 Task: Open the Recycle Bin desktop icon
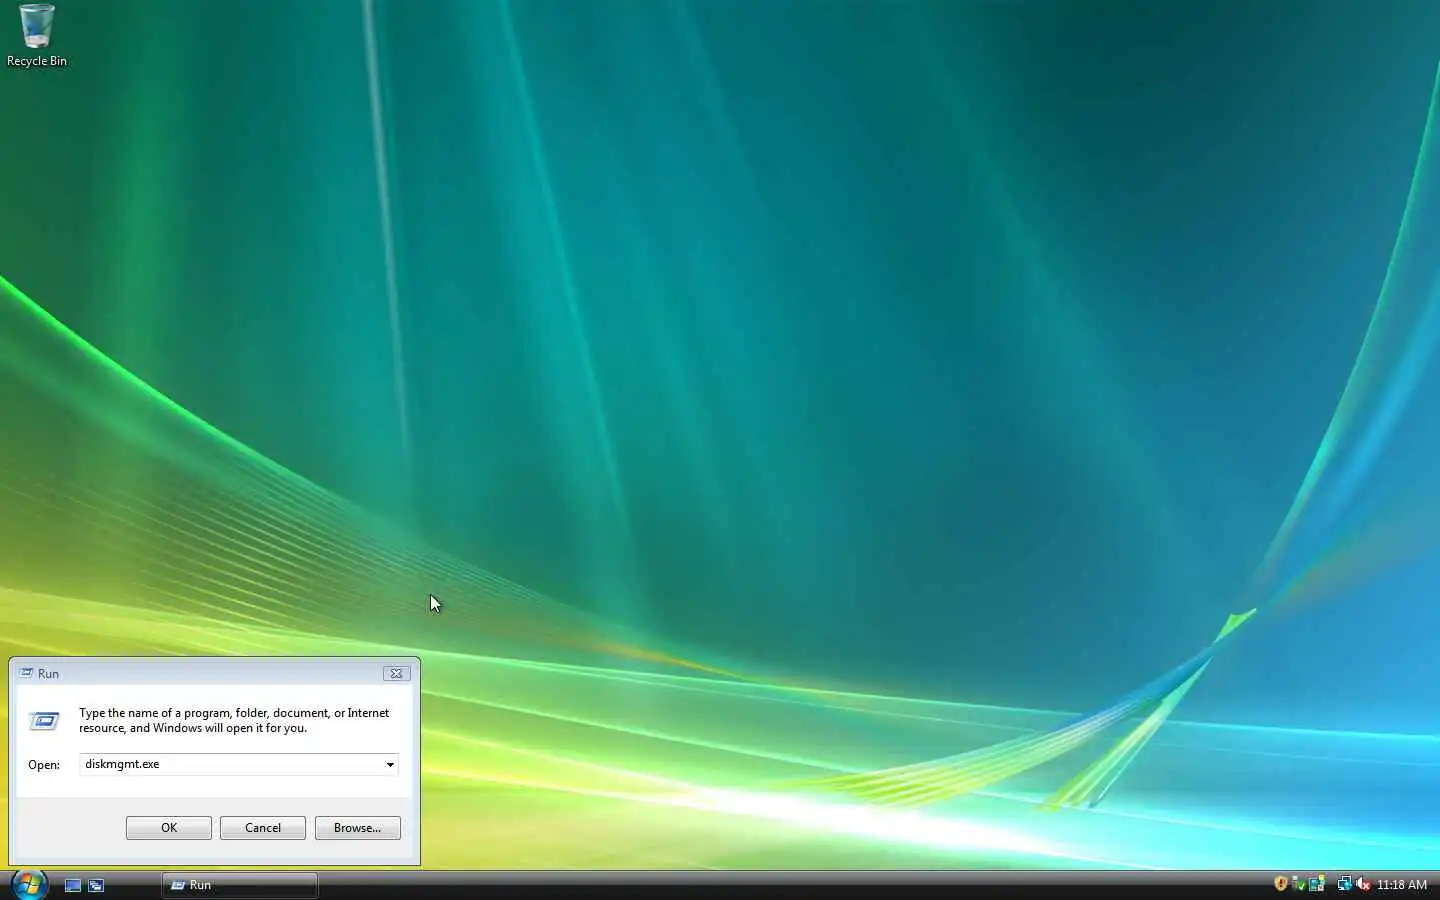[37, 35]
